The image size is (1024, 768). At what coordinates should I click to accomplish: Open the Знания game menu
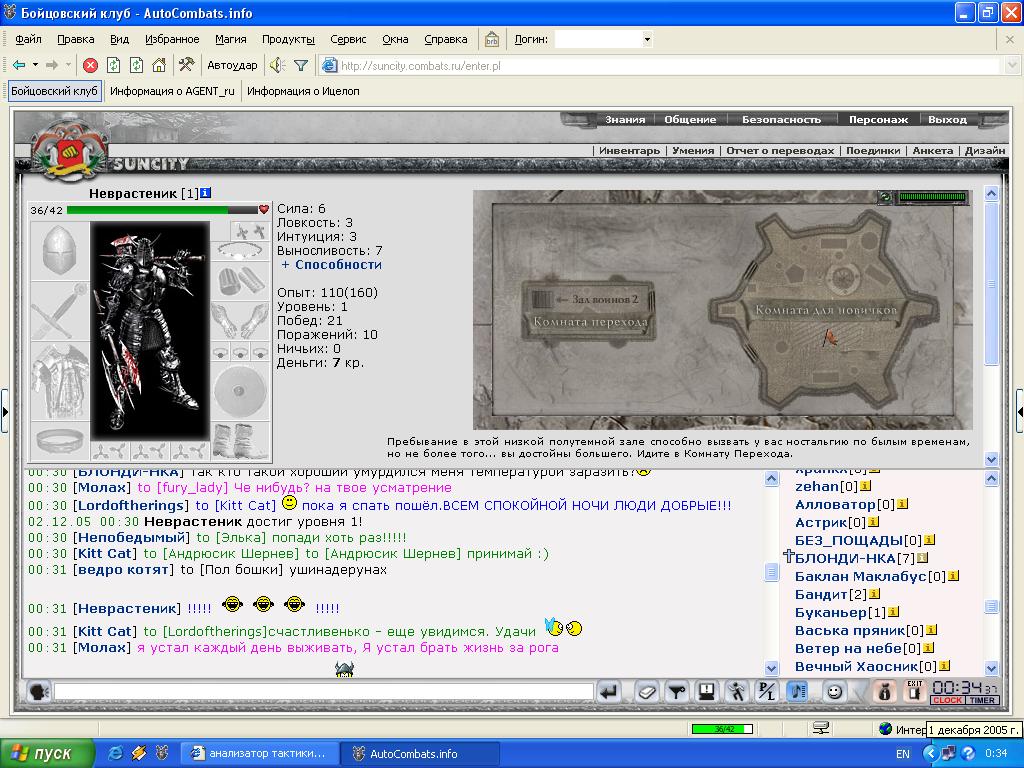coord(625,120)
